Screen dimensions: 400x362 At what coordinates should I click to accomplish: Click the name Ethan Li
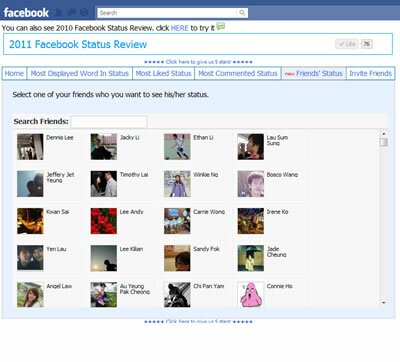point(203,137)
